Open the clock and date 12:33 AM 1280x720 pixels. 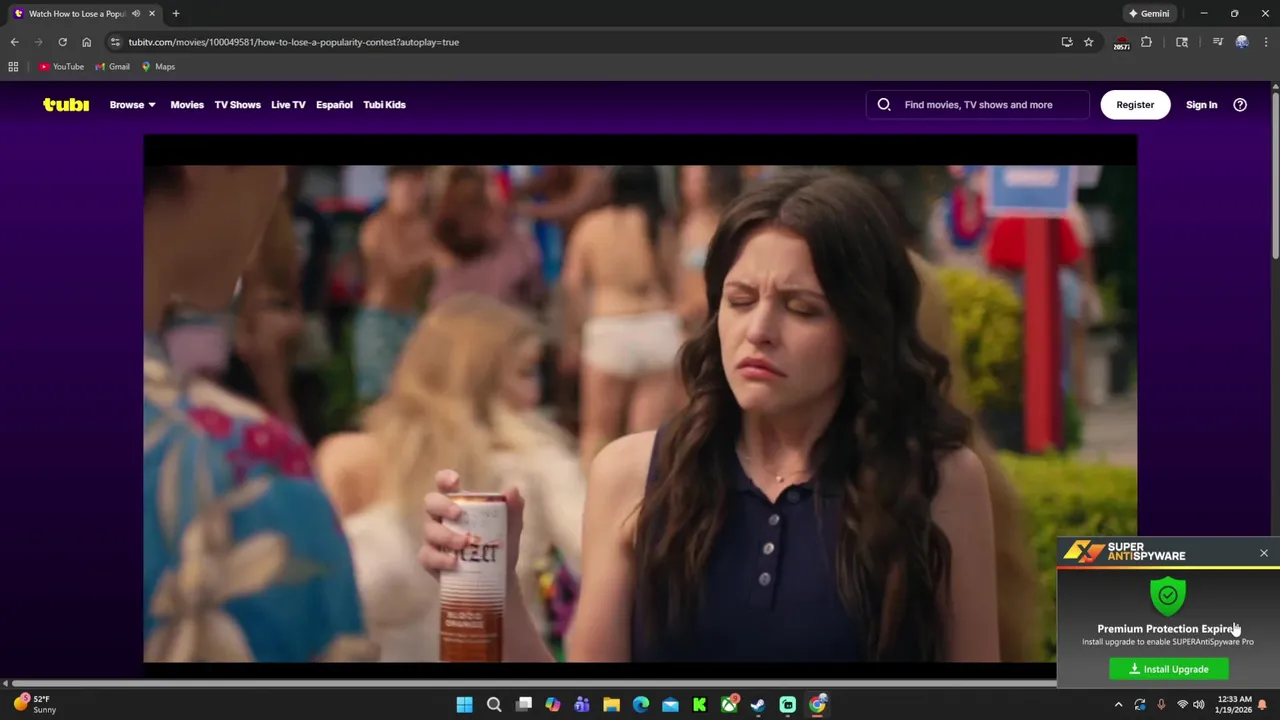point(1234,704)
